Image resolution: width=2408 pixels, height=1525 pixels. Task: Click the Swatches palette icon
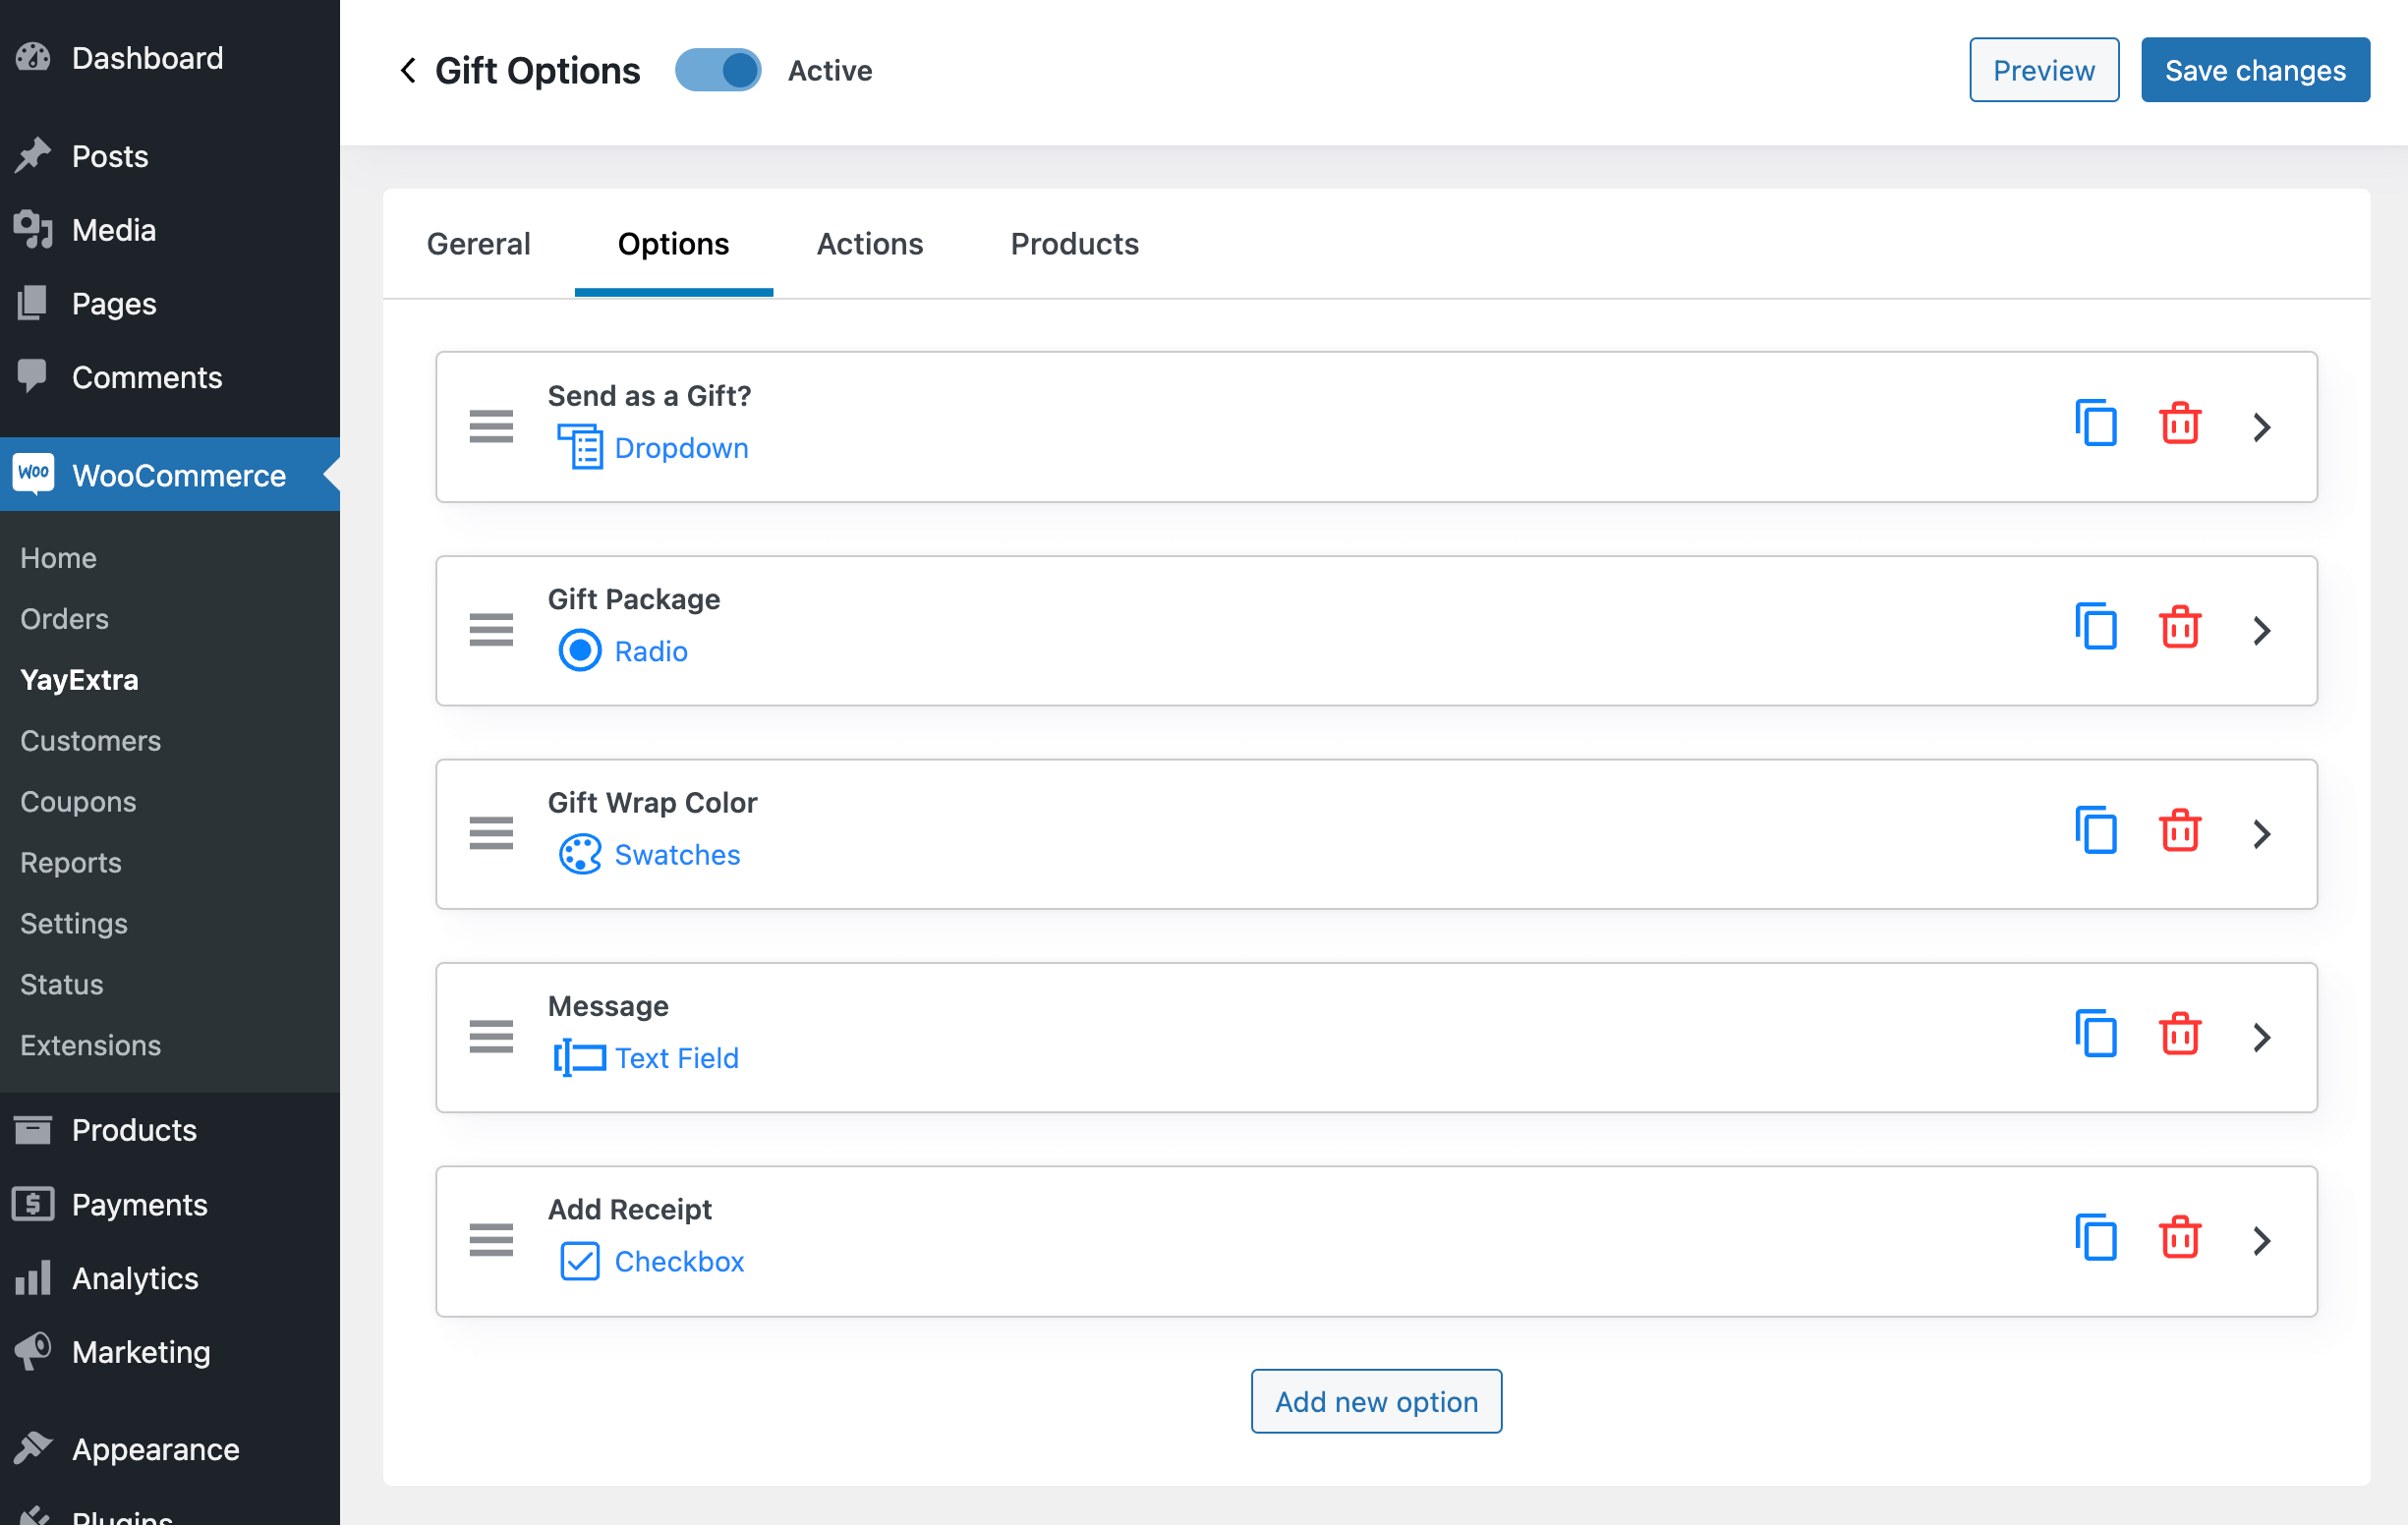tap(580, 855)
